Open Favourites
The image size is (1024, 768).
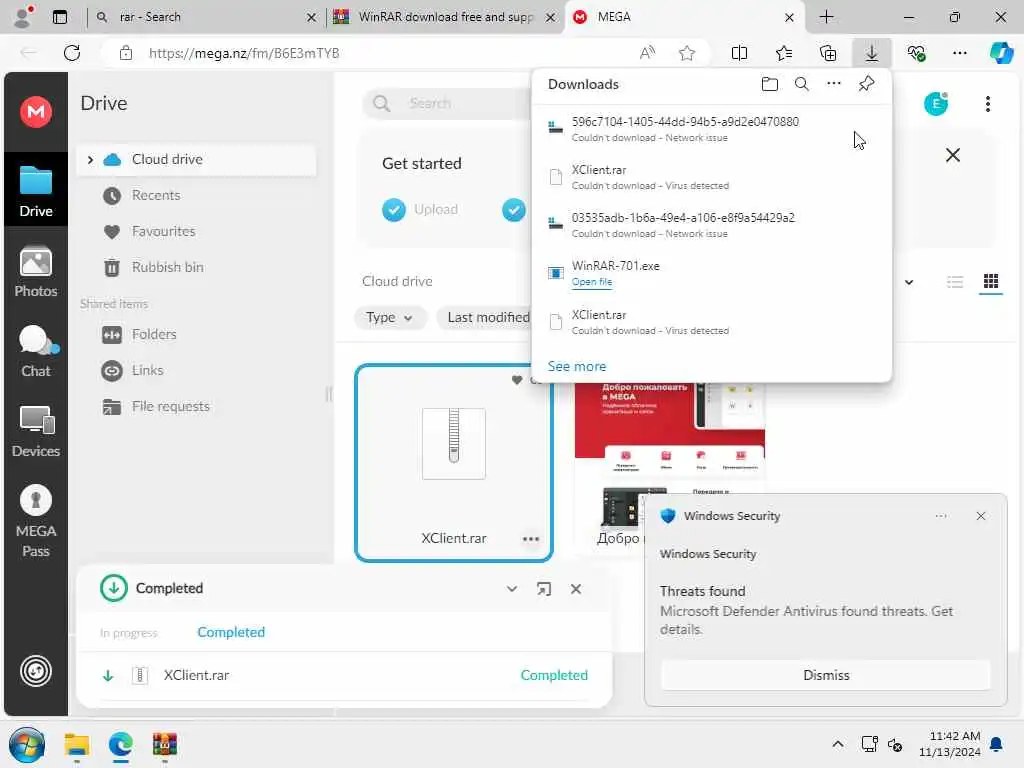coord(163,231)
